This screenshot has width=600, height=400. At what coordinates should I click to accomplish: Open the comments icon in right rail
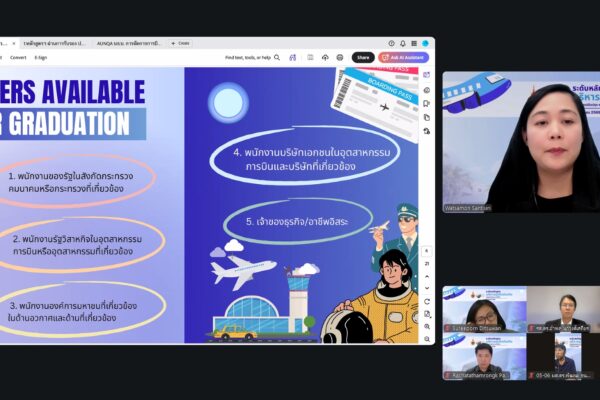point(427,90)
